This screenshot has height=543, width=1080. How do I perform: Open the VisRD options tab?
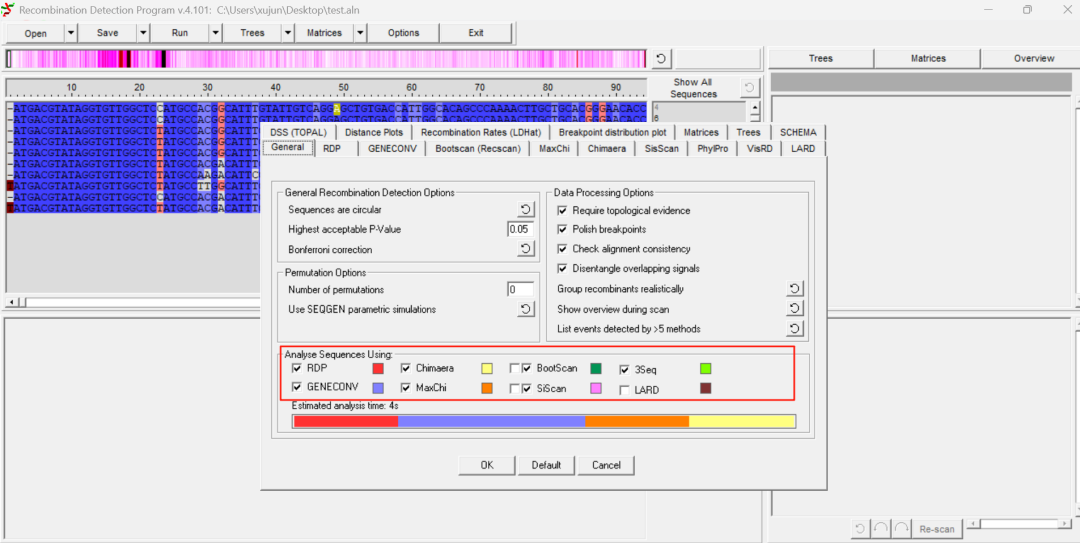click(x=759, y=148)
